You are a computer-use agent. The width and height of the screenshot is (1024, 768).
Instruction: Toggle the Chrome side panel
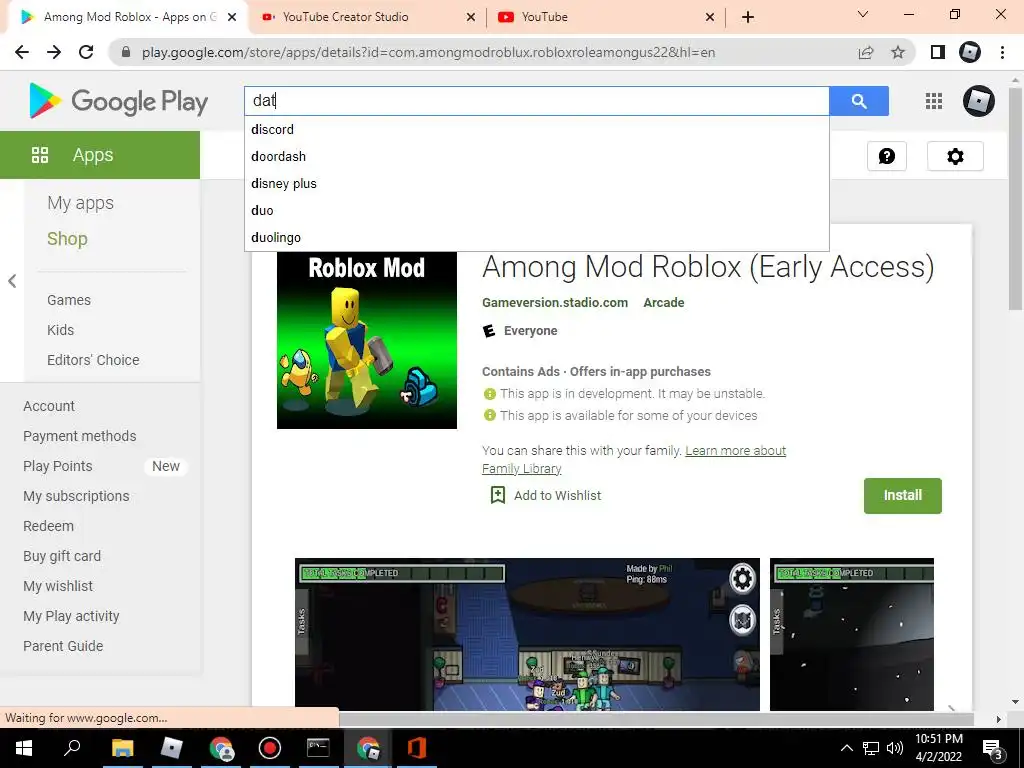[x=938, y=52]
